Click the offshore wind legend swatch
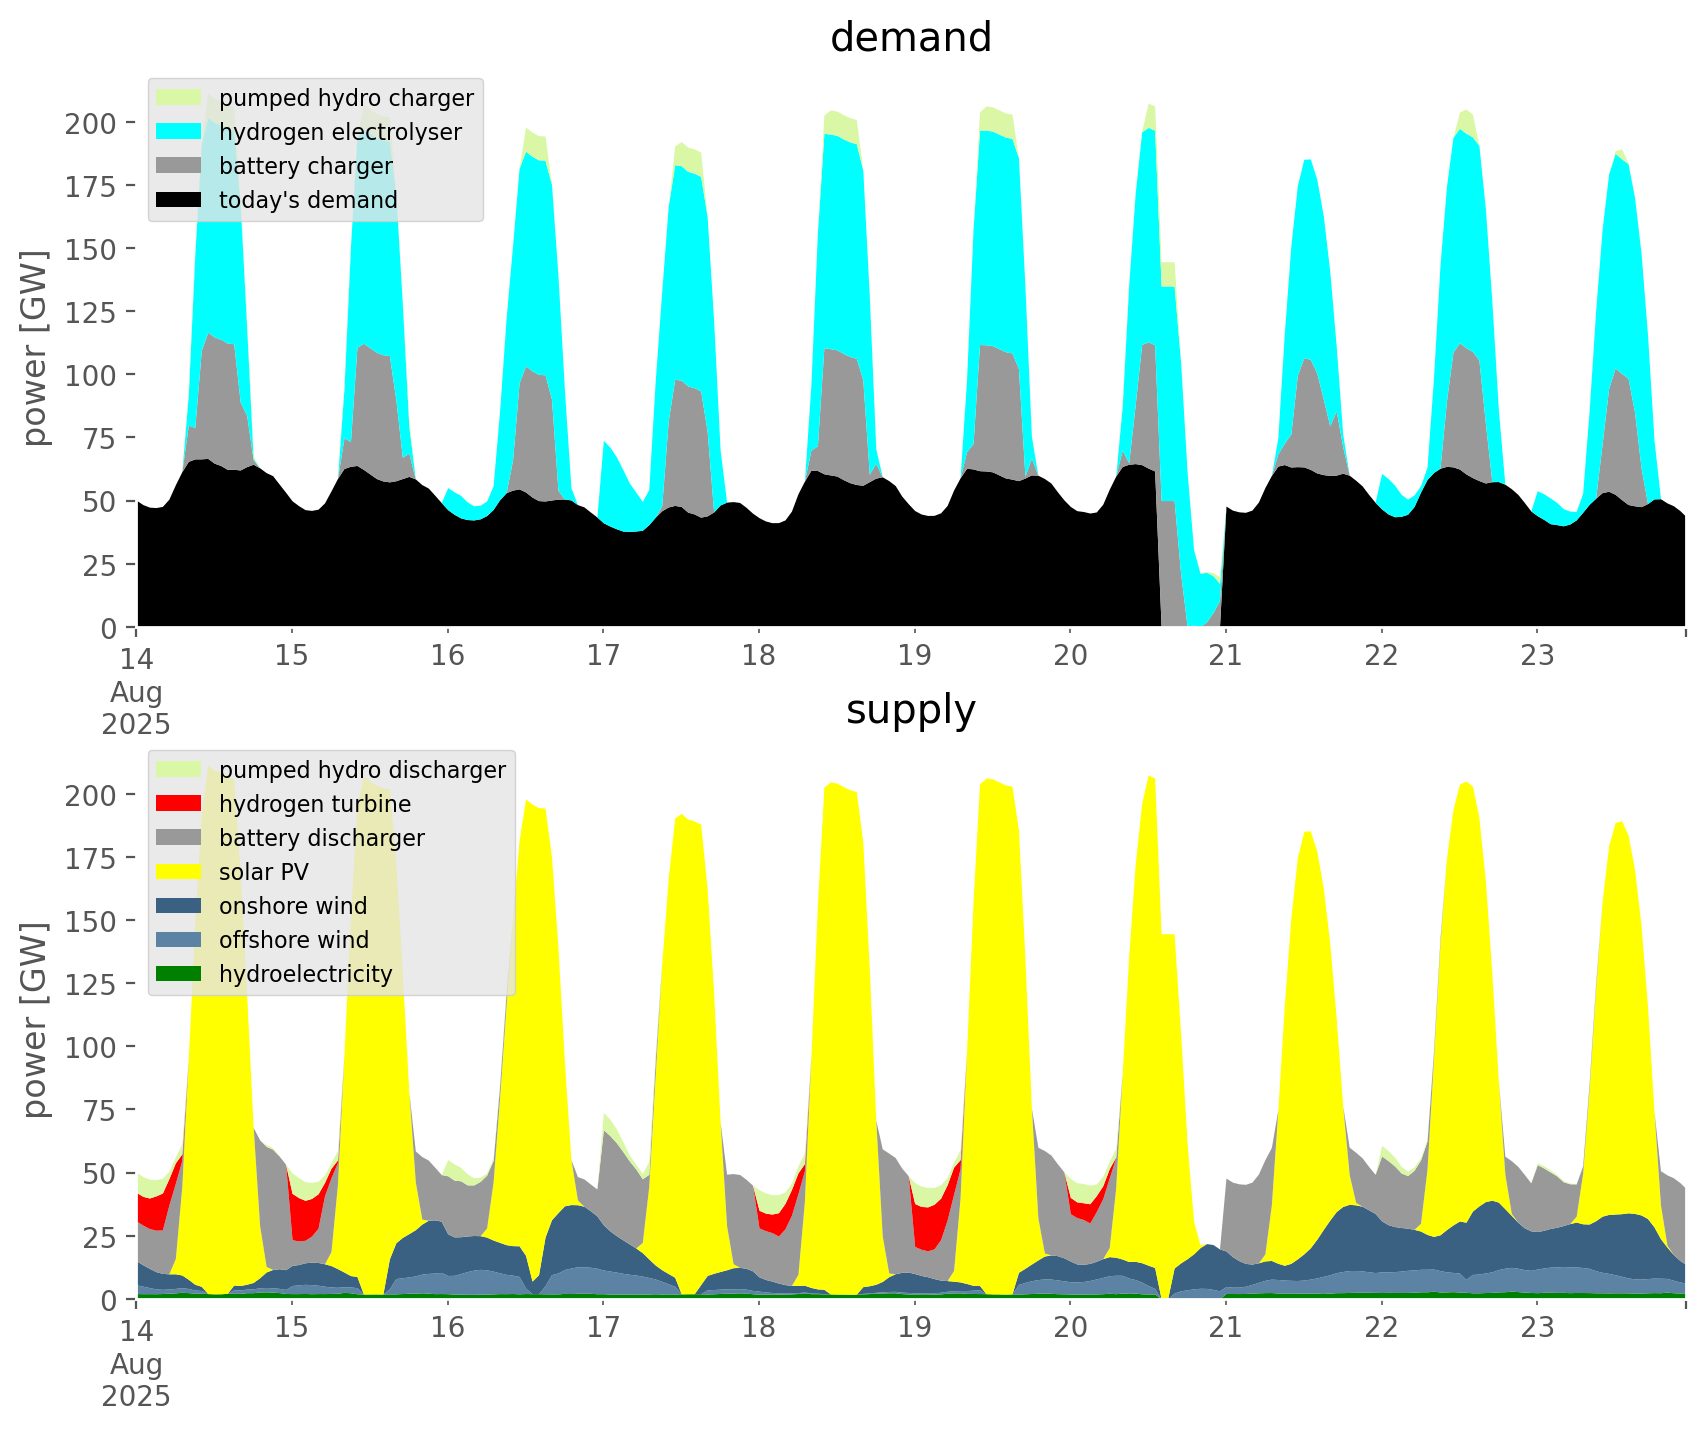This screenshot has height=1431, width=1706. click(x=179, y=940)
